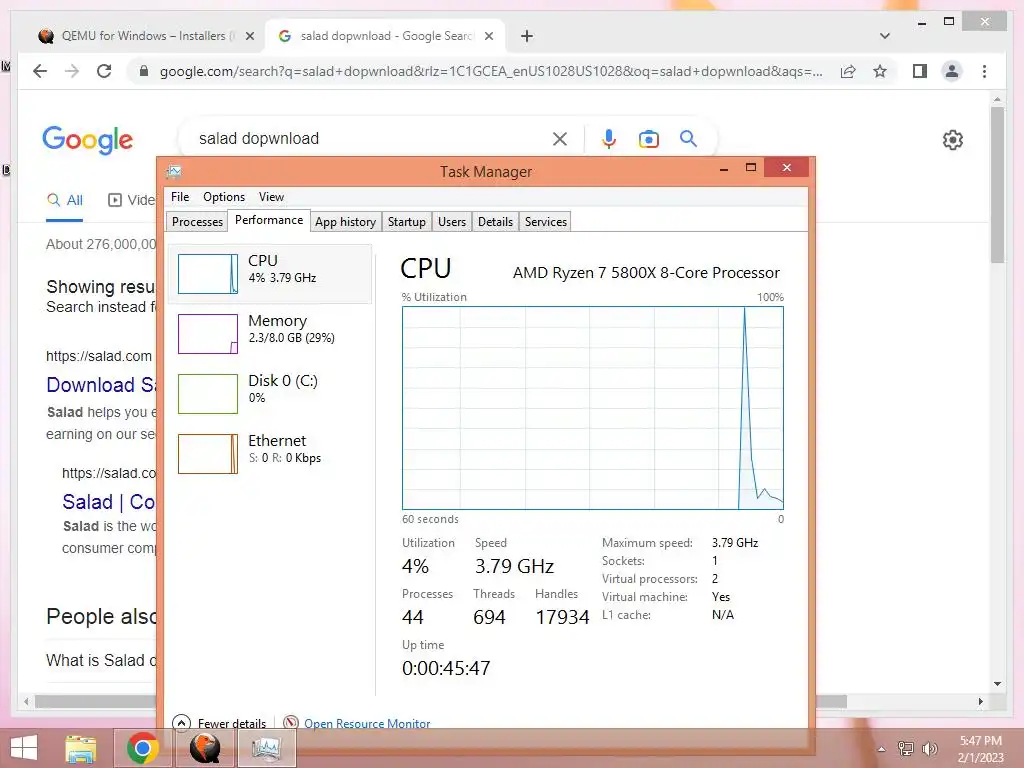Switch to the App history tab
Screen dimensions: 1024x768
345,221
